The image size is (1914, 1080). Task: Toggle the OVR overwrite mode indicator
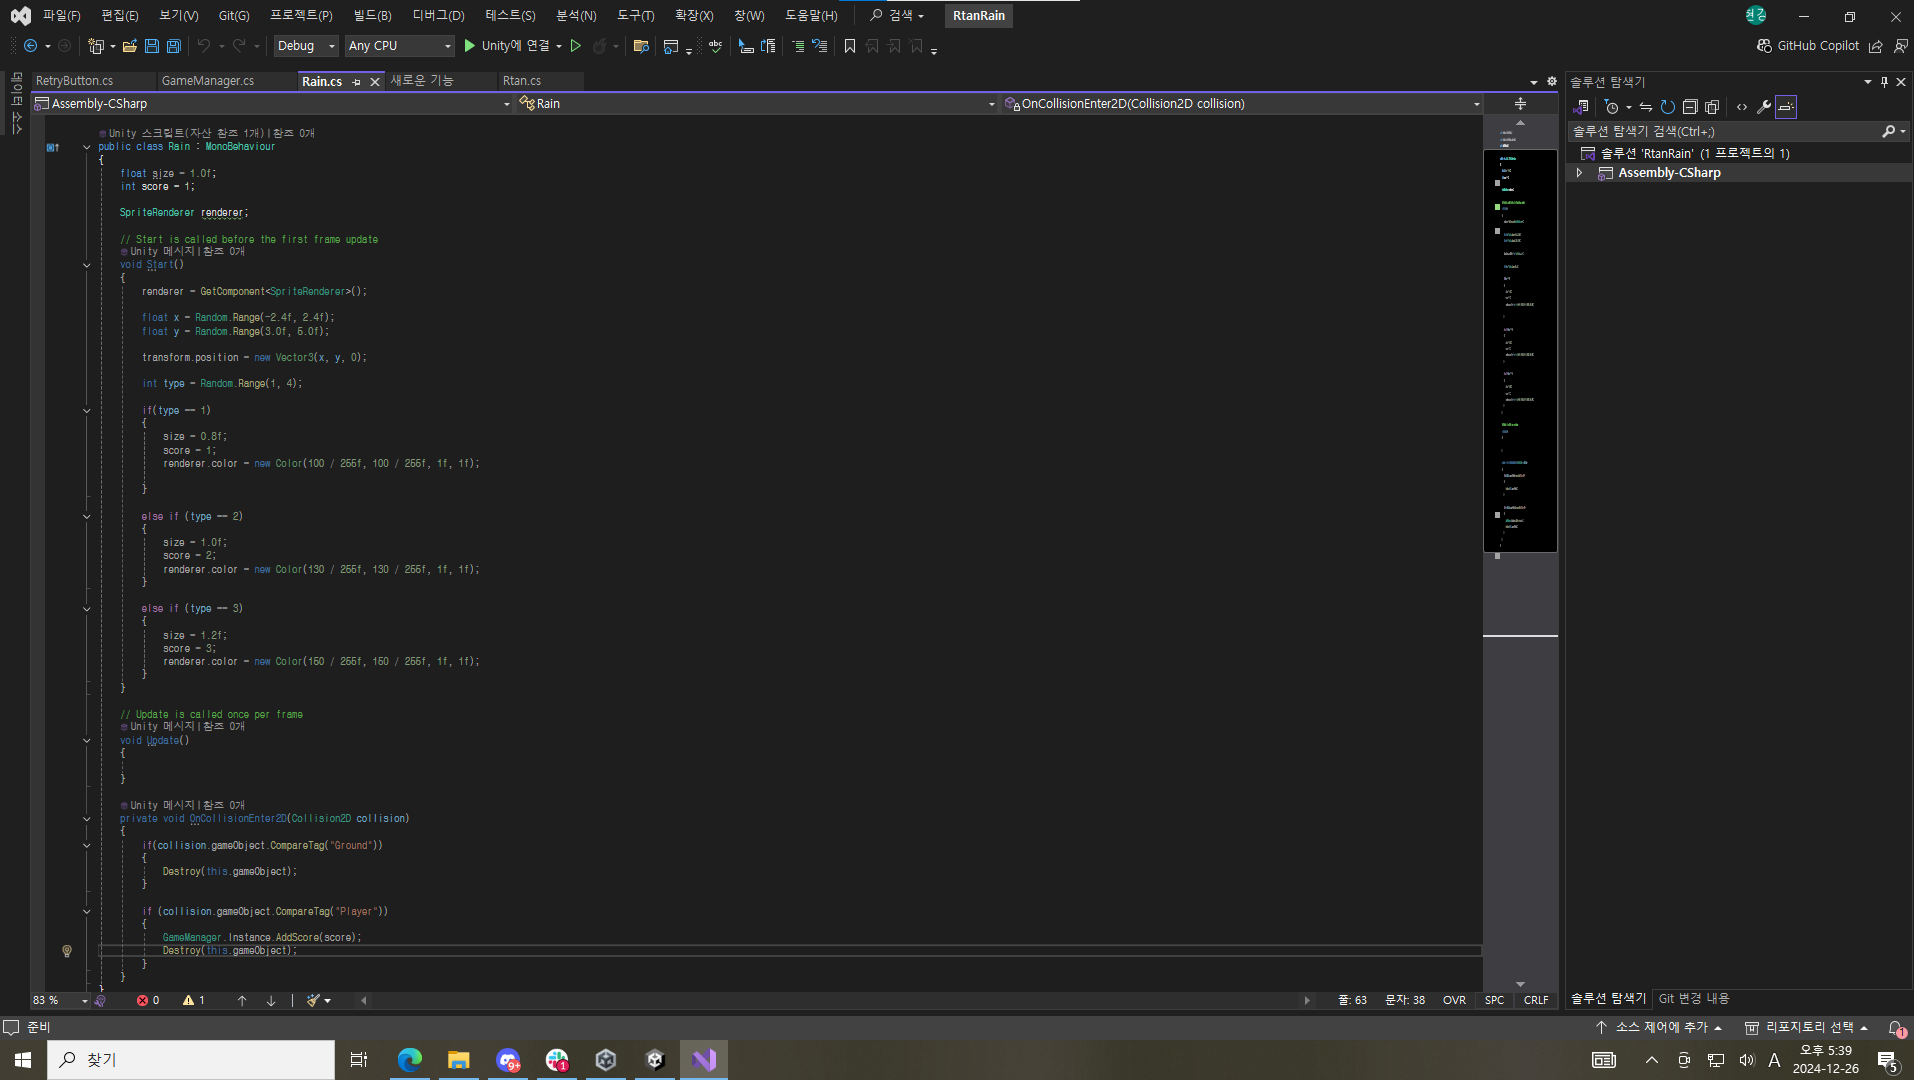(x=1455, y=1001)
